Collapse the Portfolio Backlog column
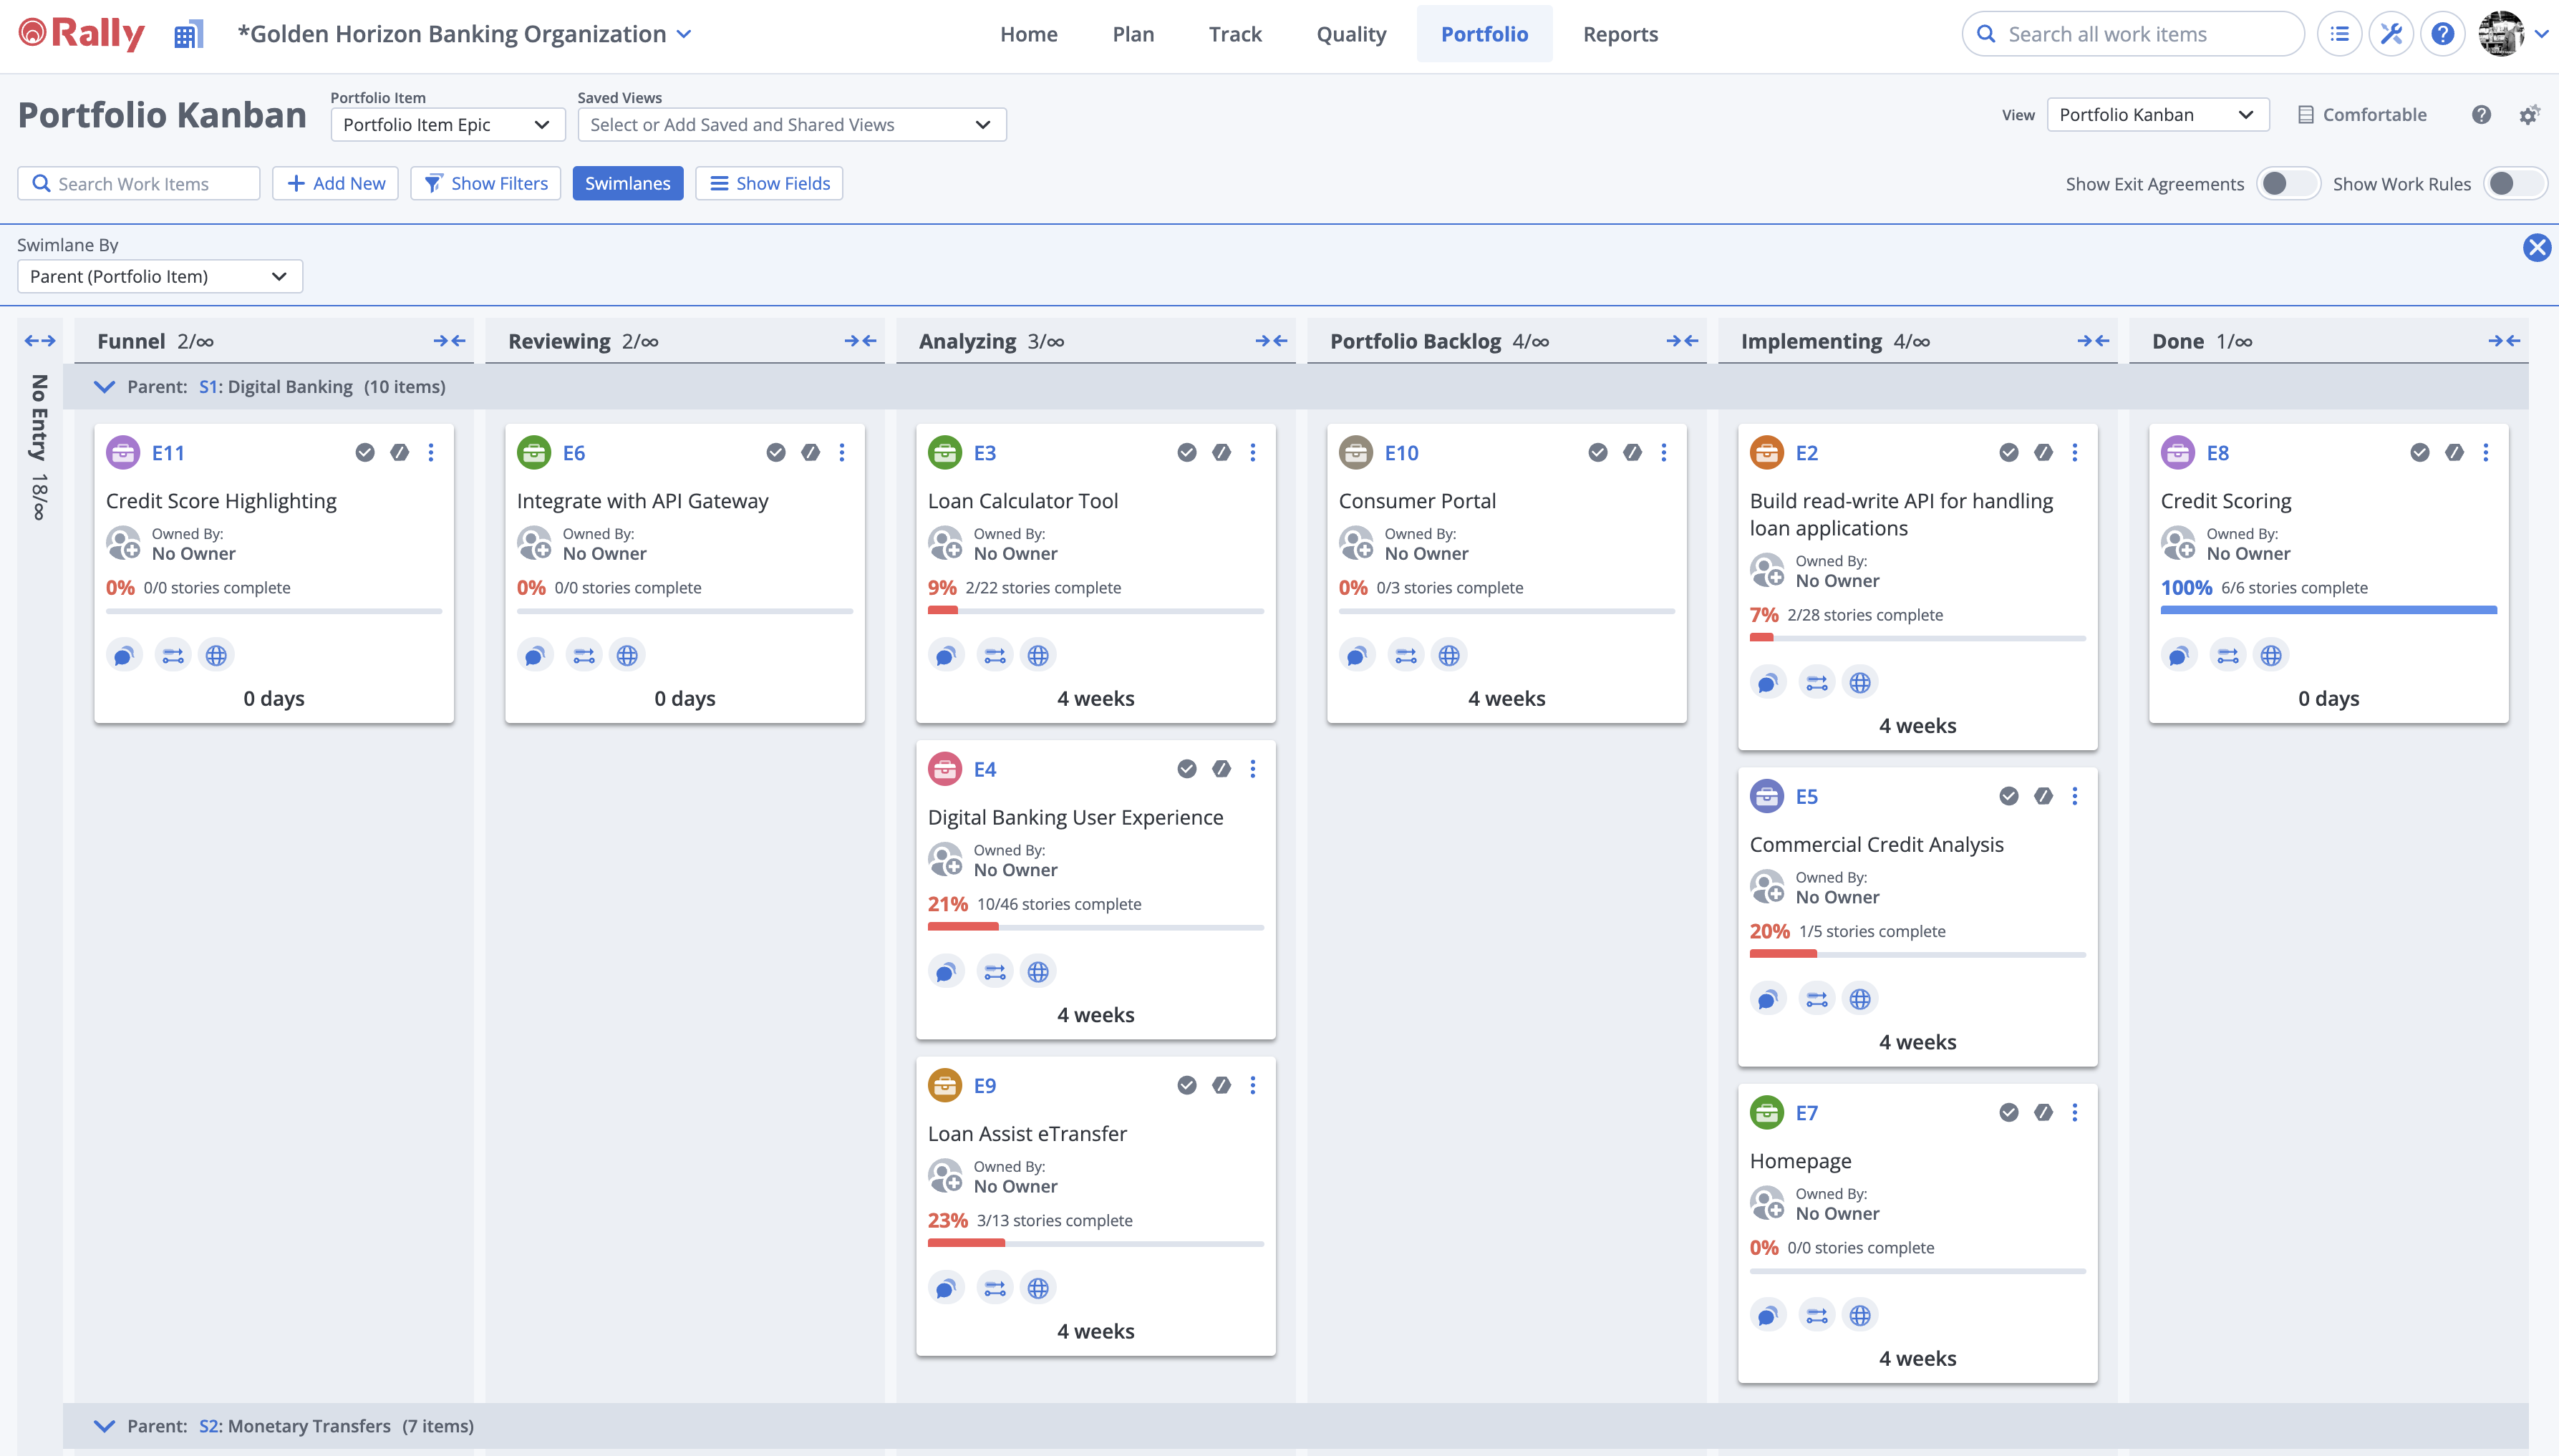The image size is (2559, 1456). pos(1682,341)
